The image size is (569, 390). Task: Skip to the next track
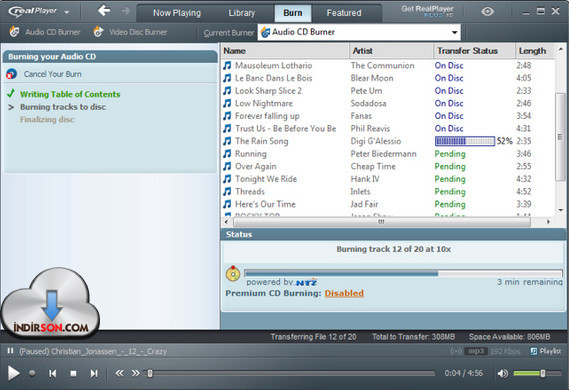point(94,373)
